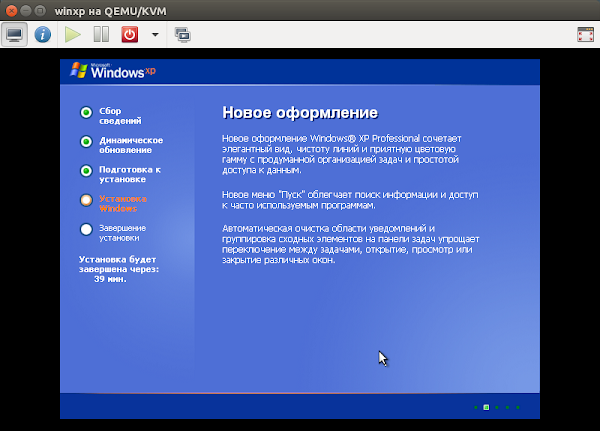The height and width of the screenshot is (431, 600).
Task: Click the 'Динамическое обновление' label
Action: click(131, 145)
